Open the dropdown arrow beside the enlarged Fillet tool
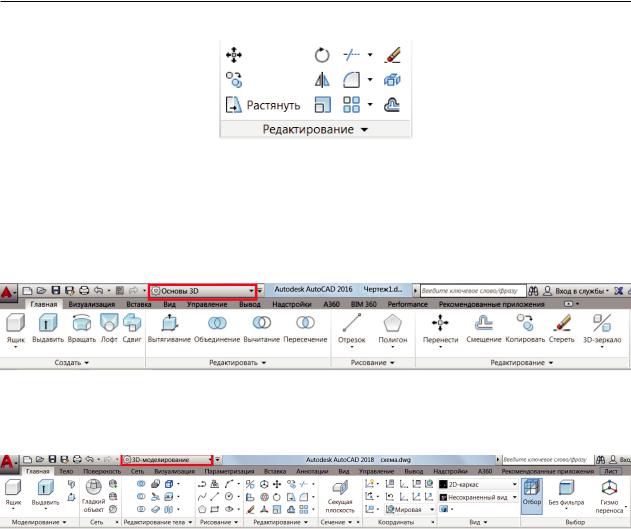The image size is (631, 529). tap(370, 80)
